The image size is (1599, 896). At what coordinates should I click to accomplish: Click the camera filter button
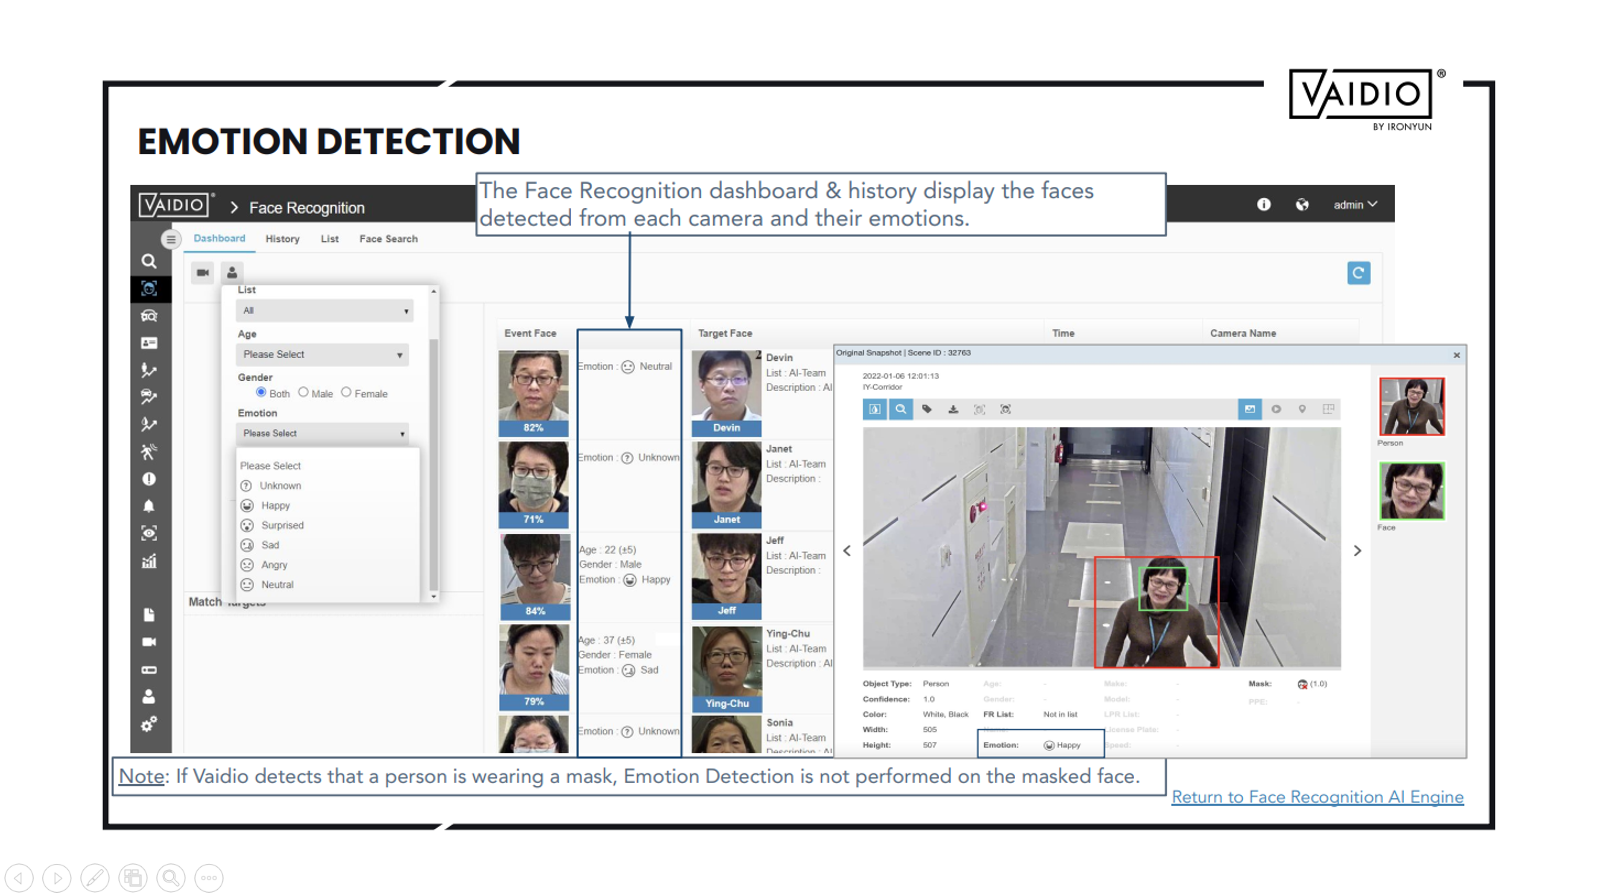point(203,272)
